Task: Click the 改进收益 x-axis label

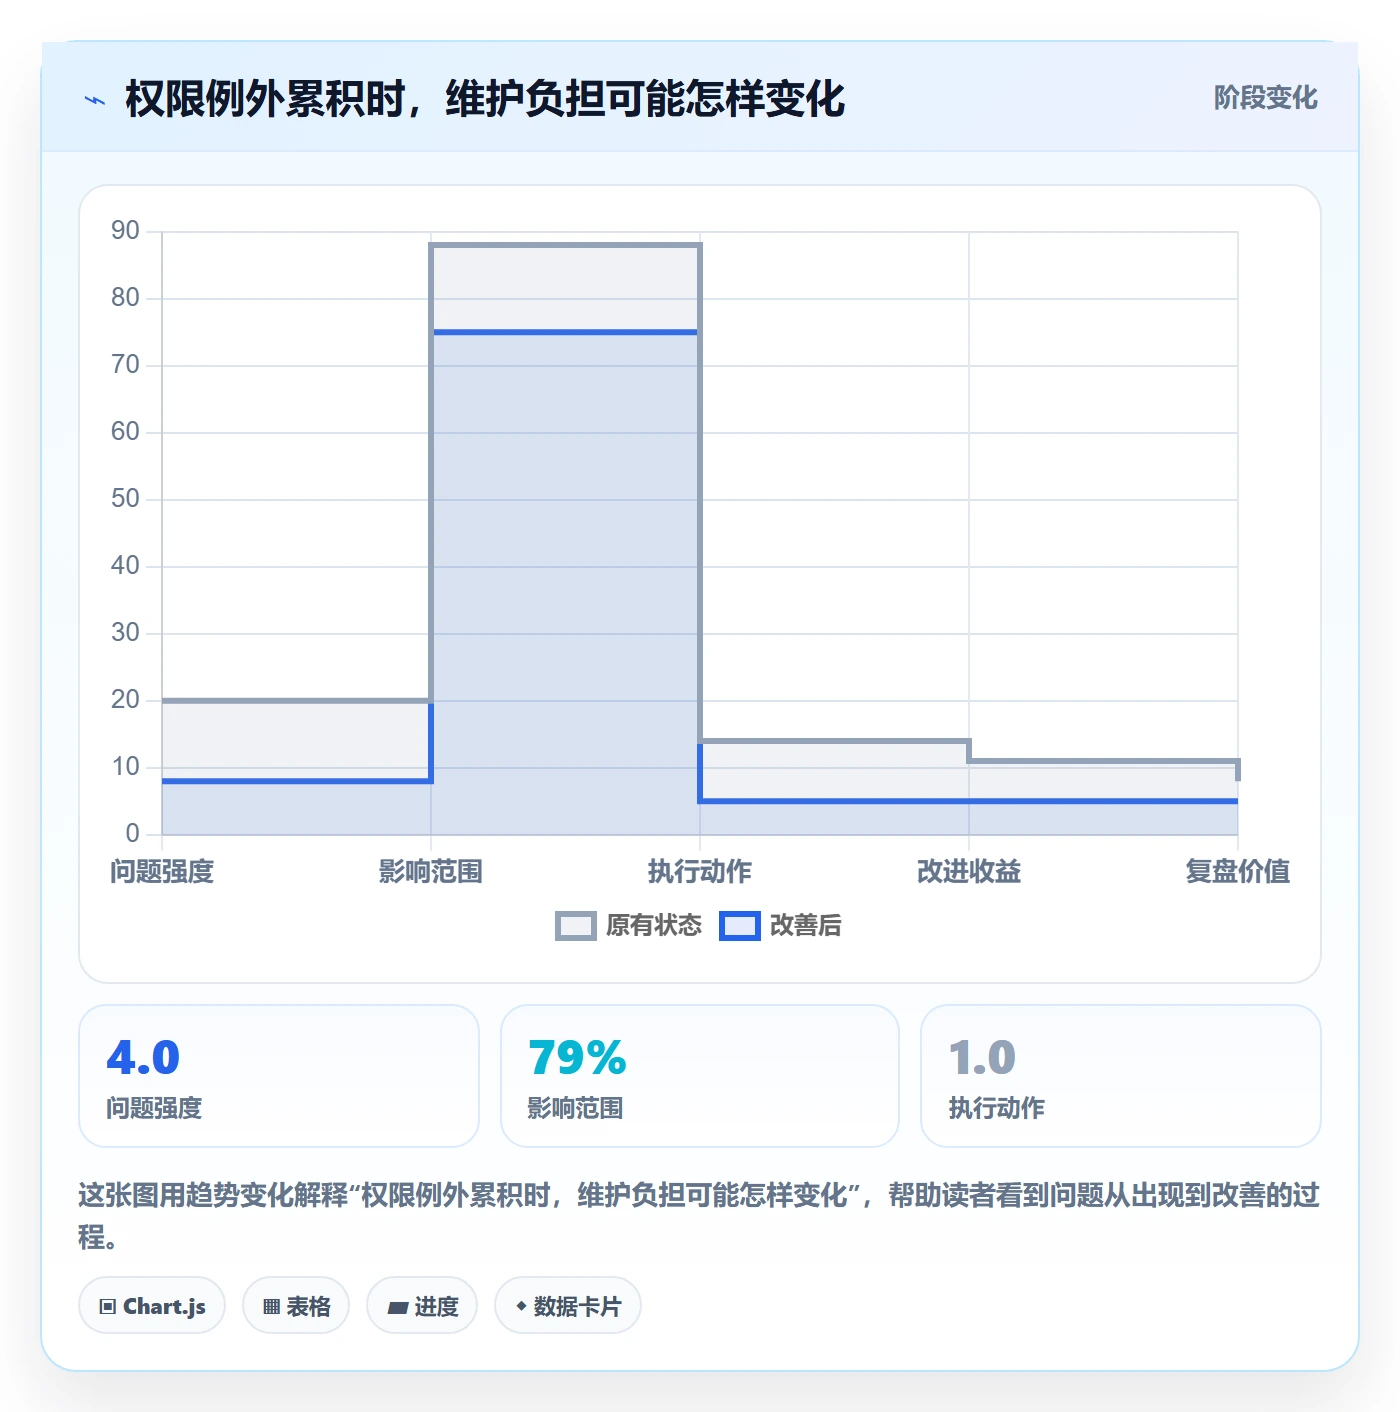Action: (969, 872)
